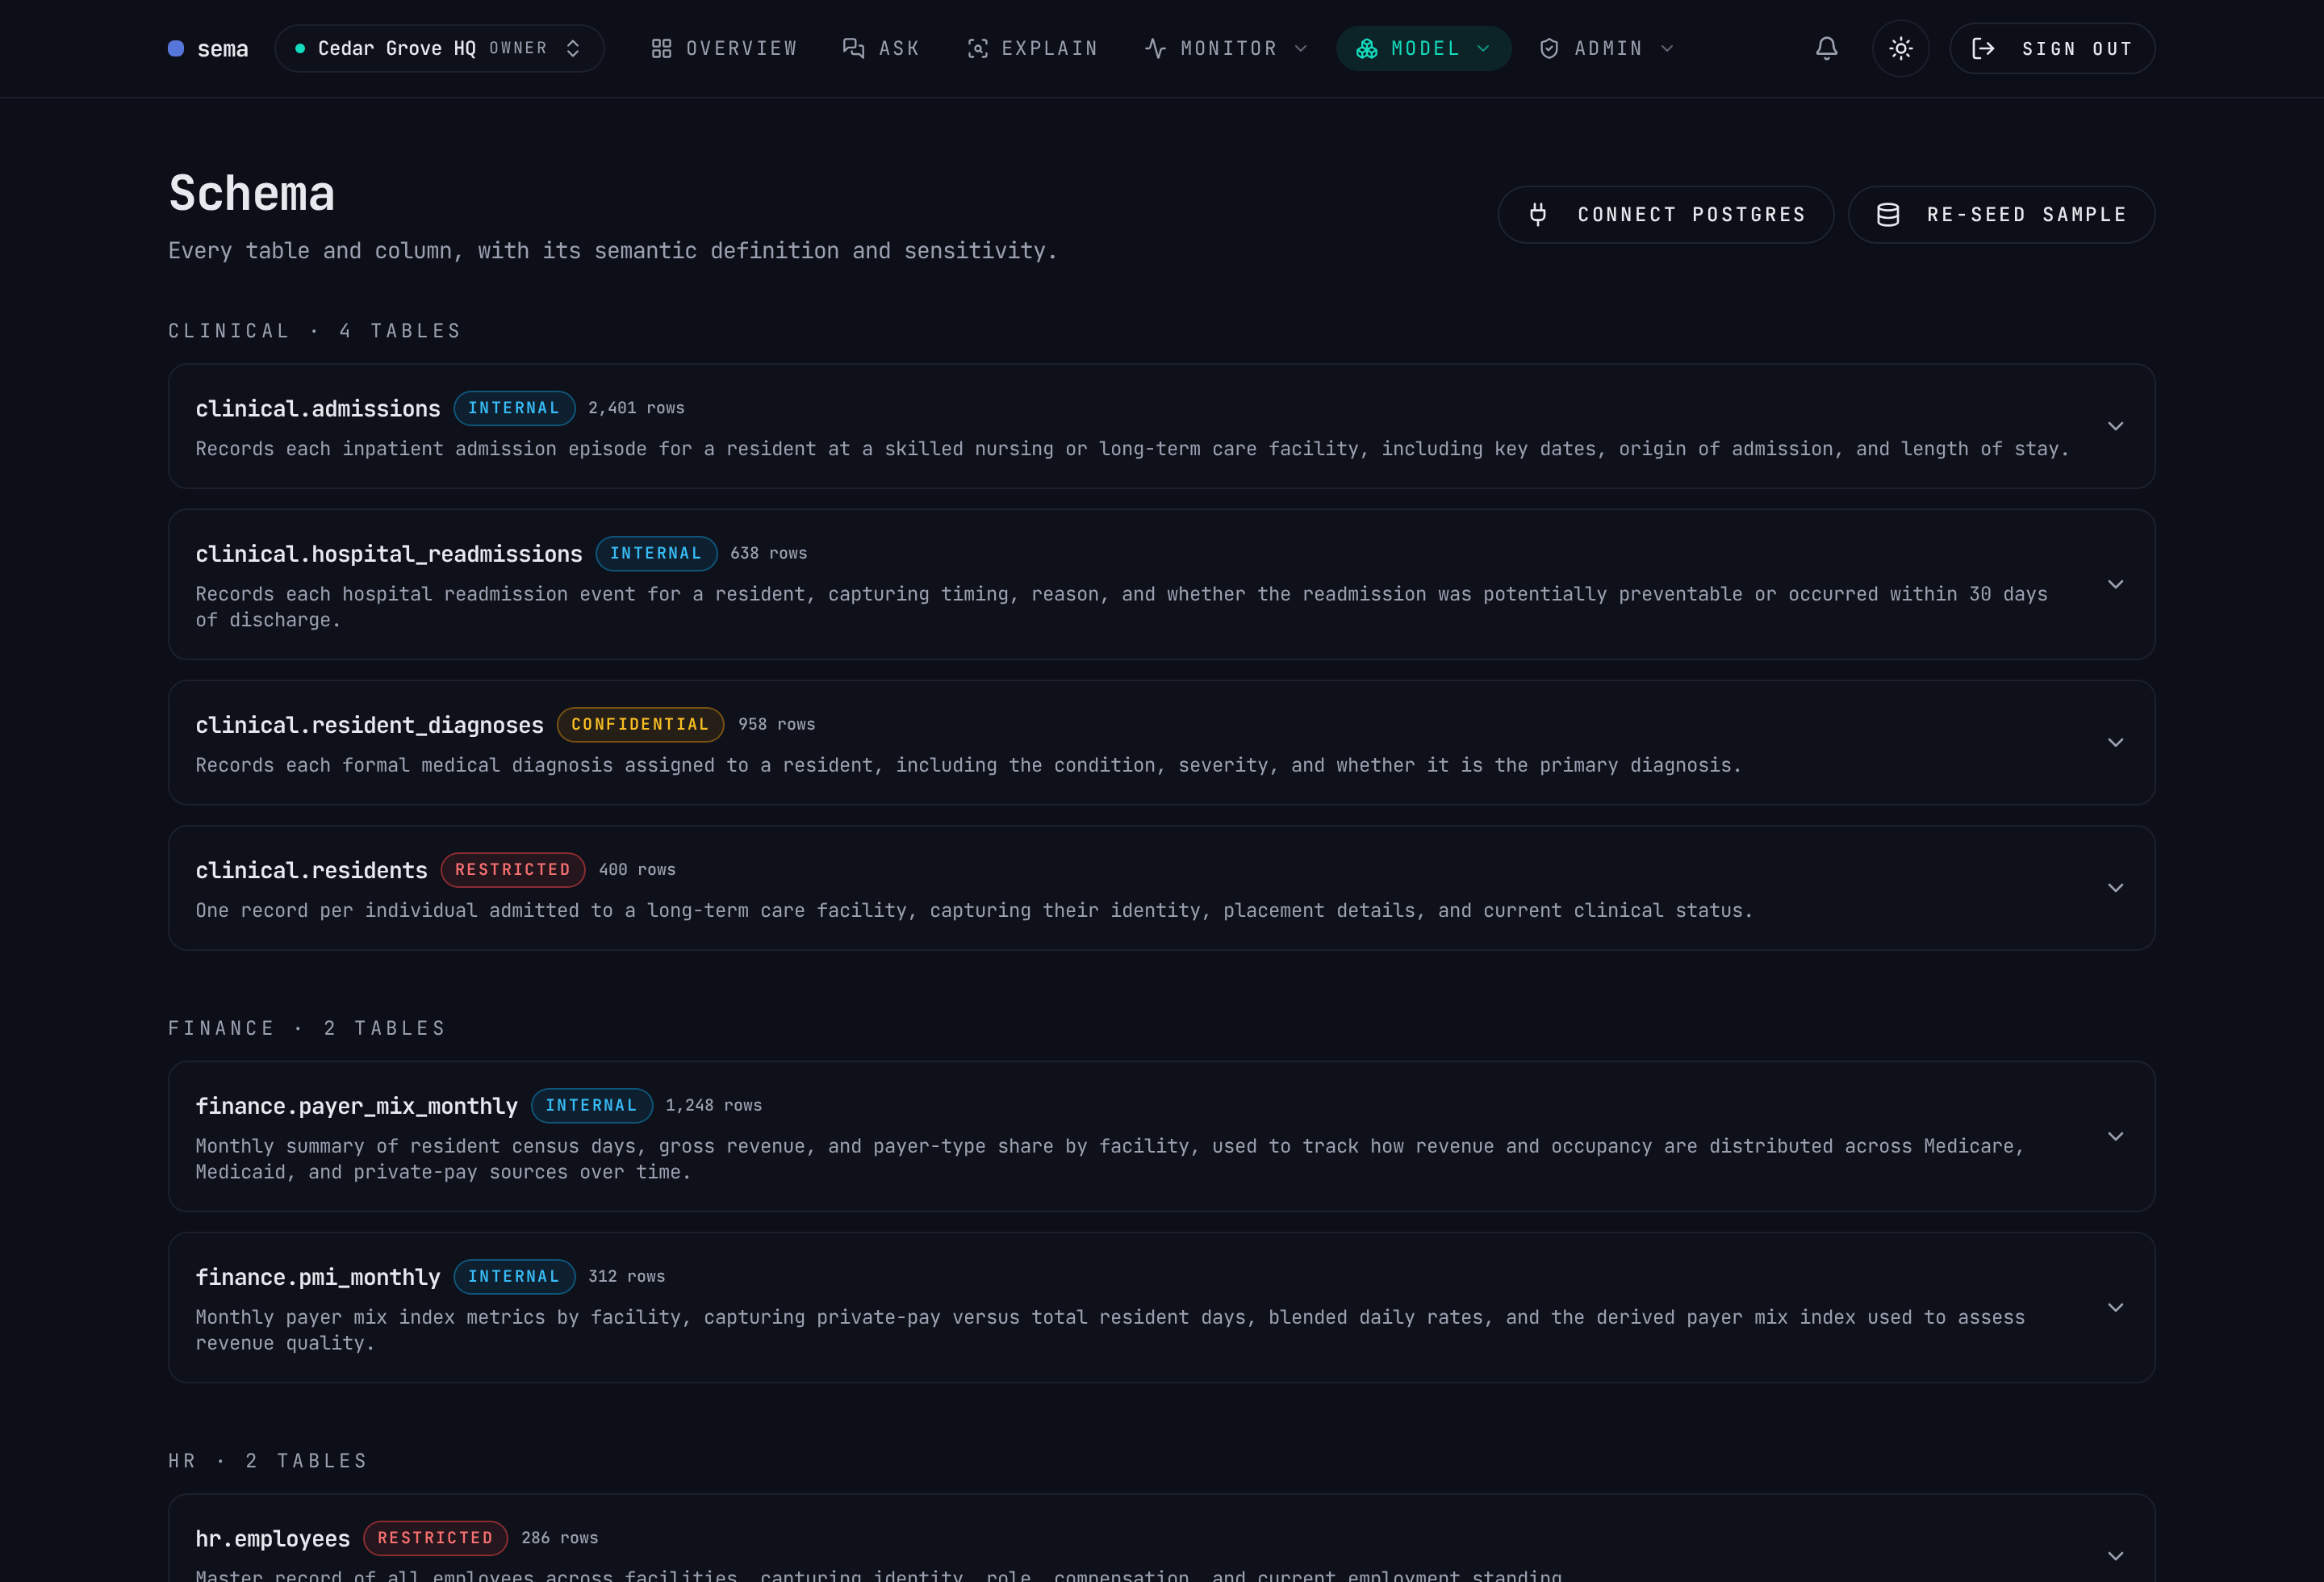Viewport: 2324px width, 1582px height.
Task: Navigate to Explain
Action: pos(1032,48)
